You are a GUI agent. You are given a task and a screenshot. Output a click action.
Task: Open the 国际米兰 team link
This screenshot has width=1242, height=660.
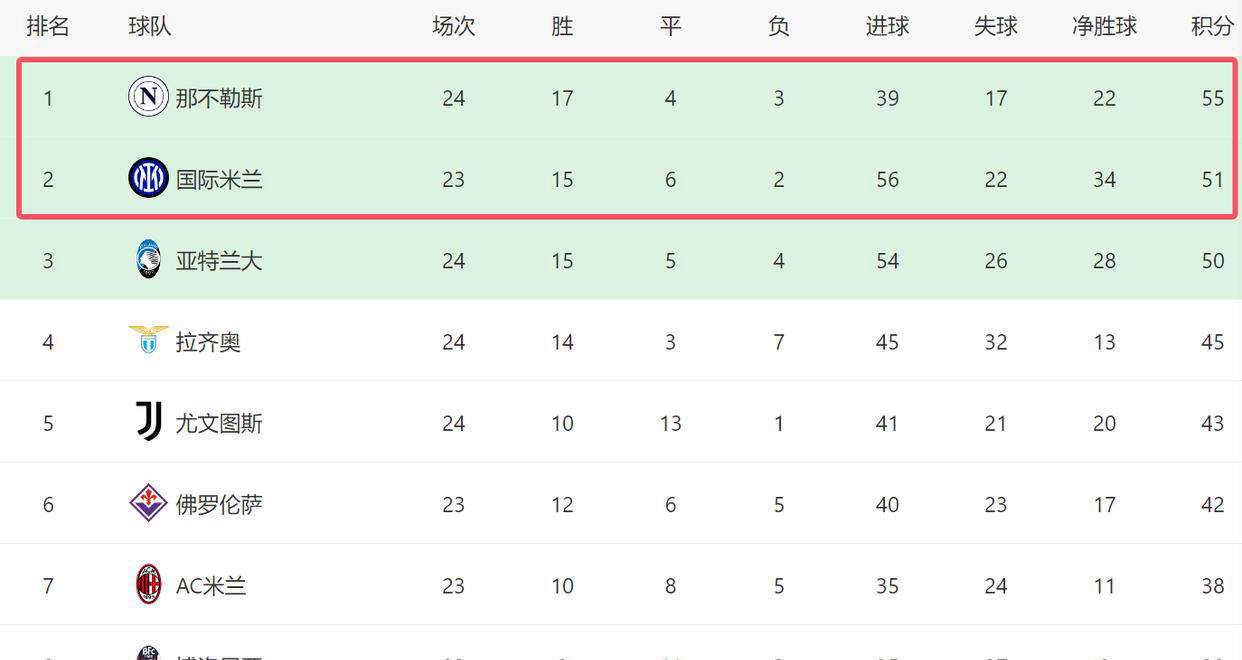(x=219, y=180)
